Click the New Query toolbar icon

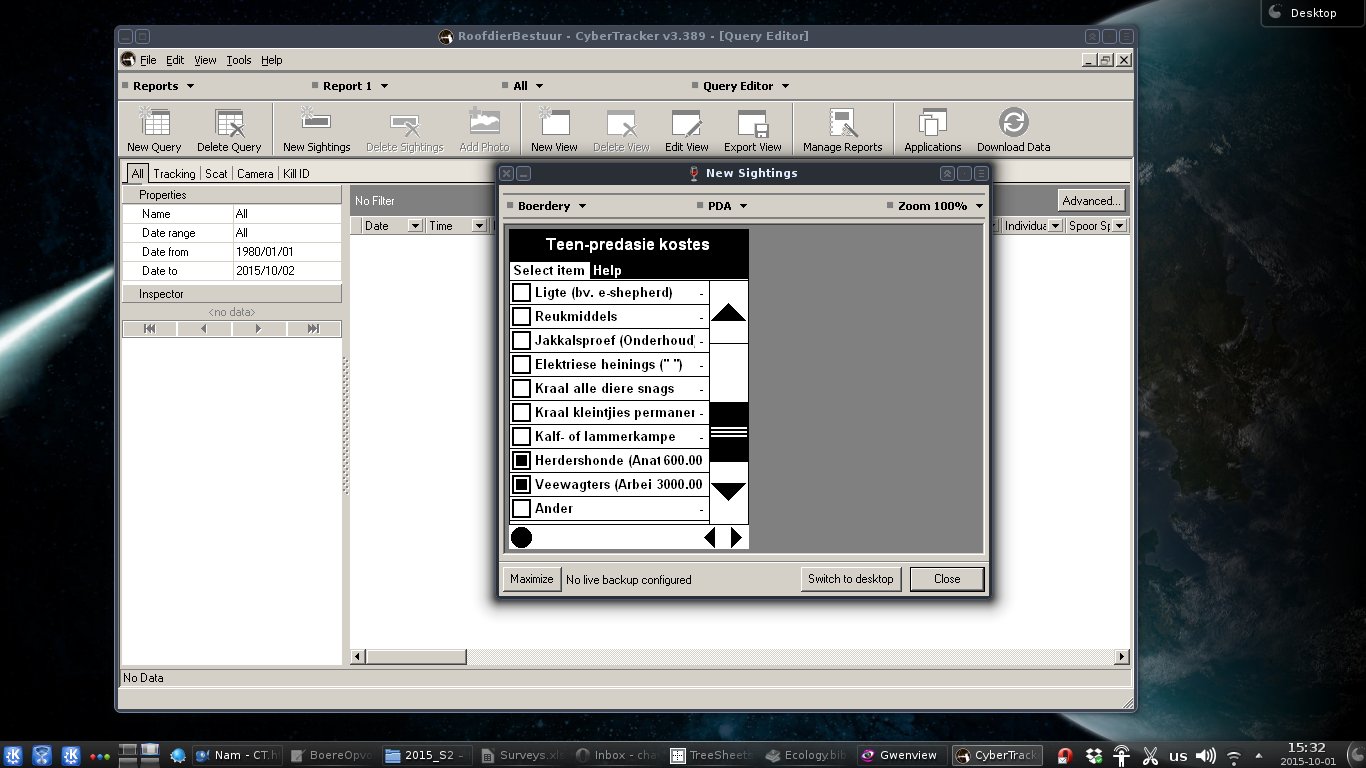154,130
